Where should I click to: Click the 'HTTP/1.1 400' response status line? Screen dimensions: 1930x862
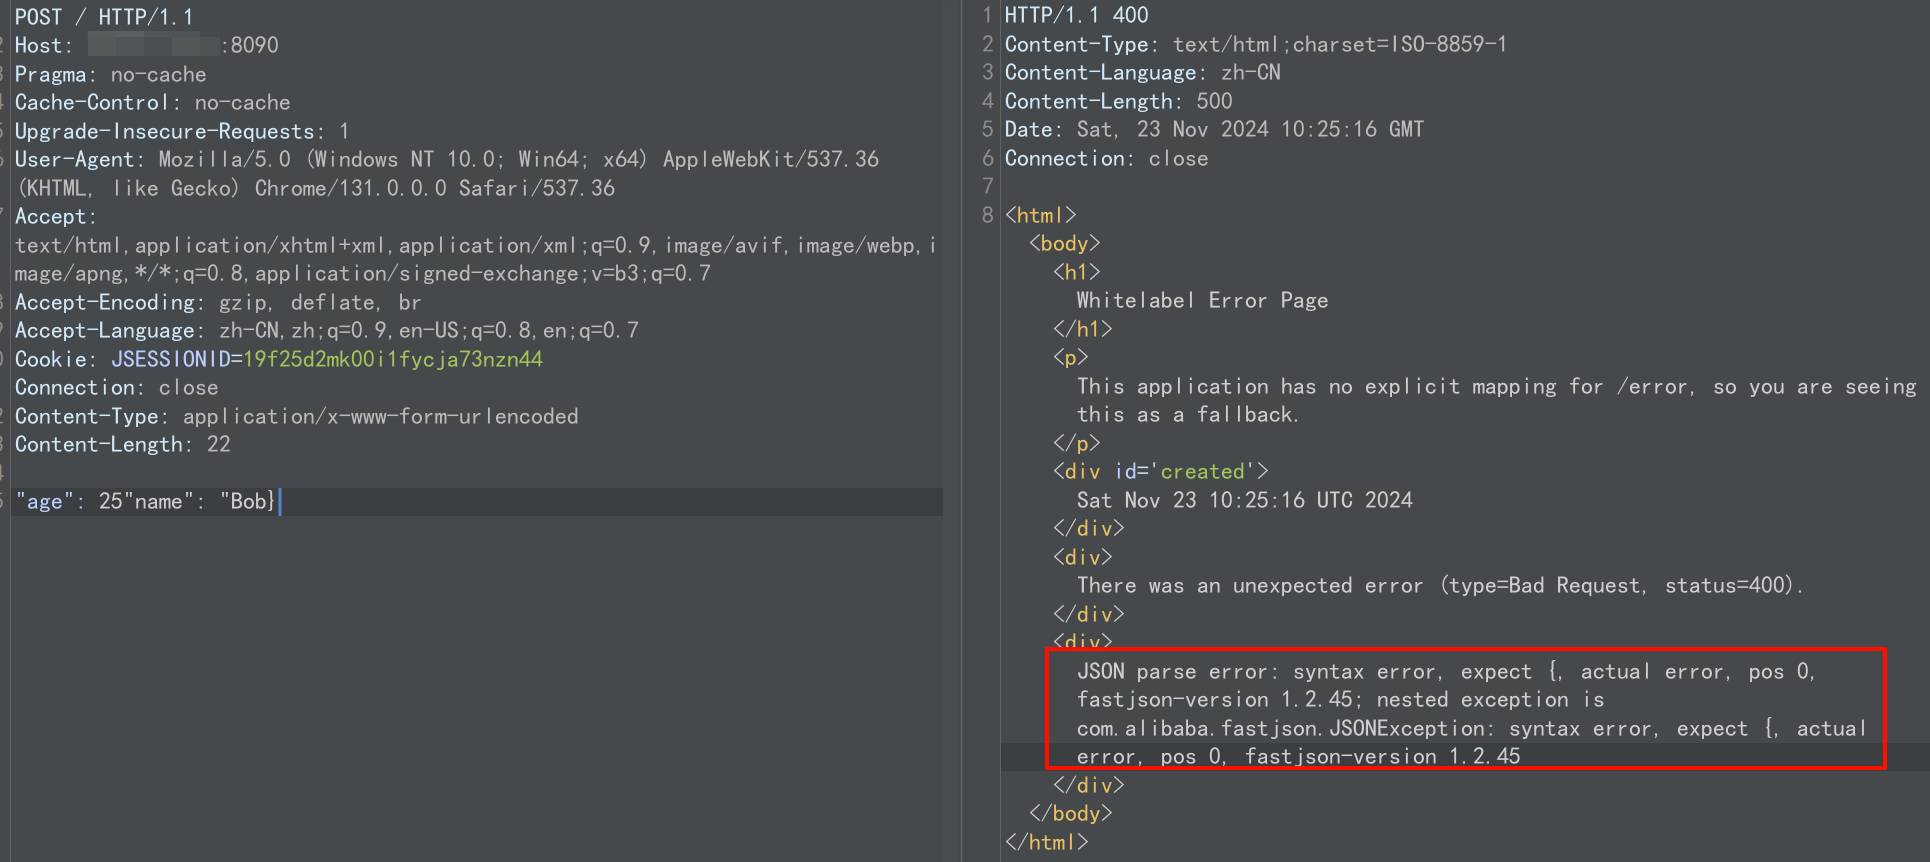point(1077,15)
